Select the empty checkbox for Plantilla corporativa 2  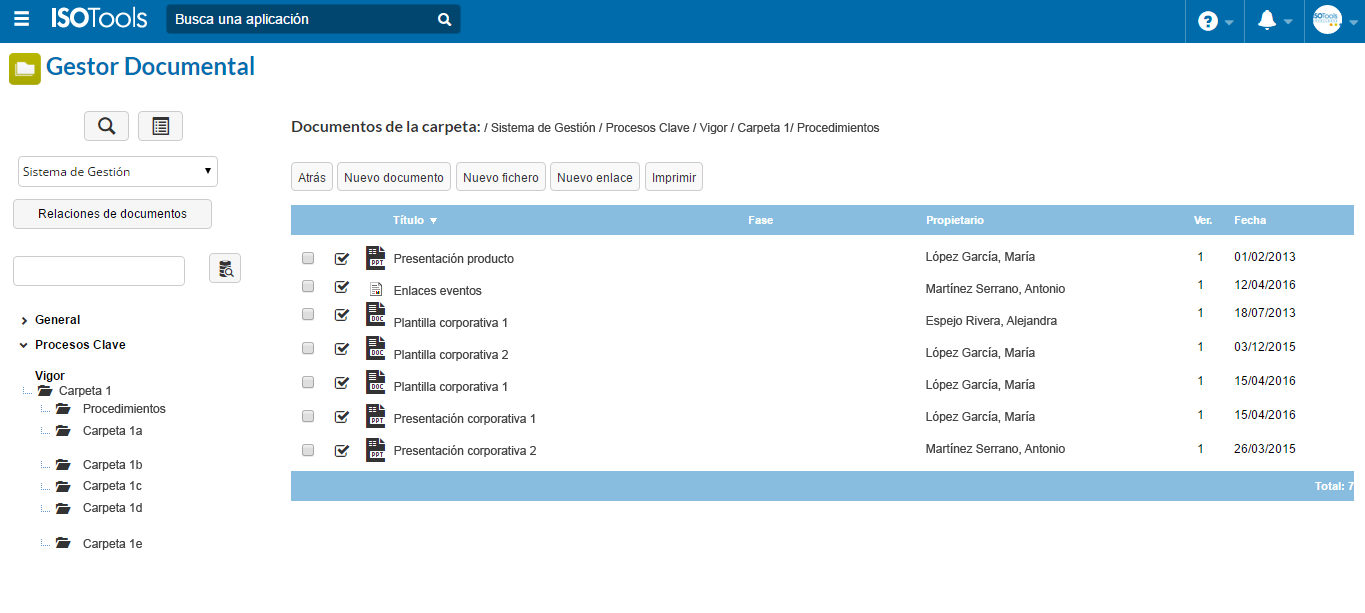click(308, 348)
